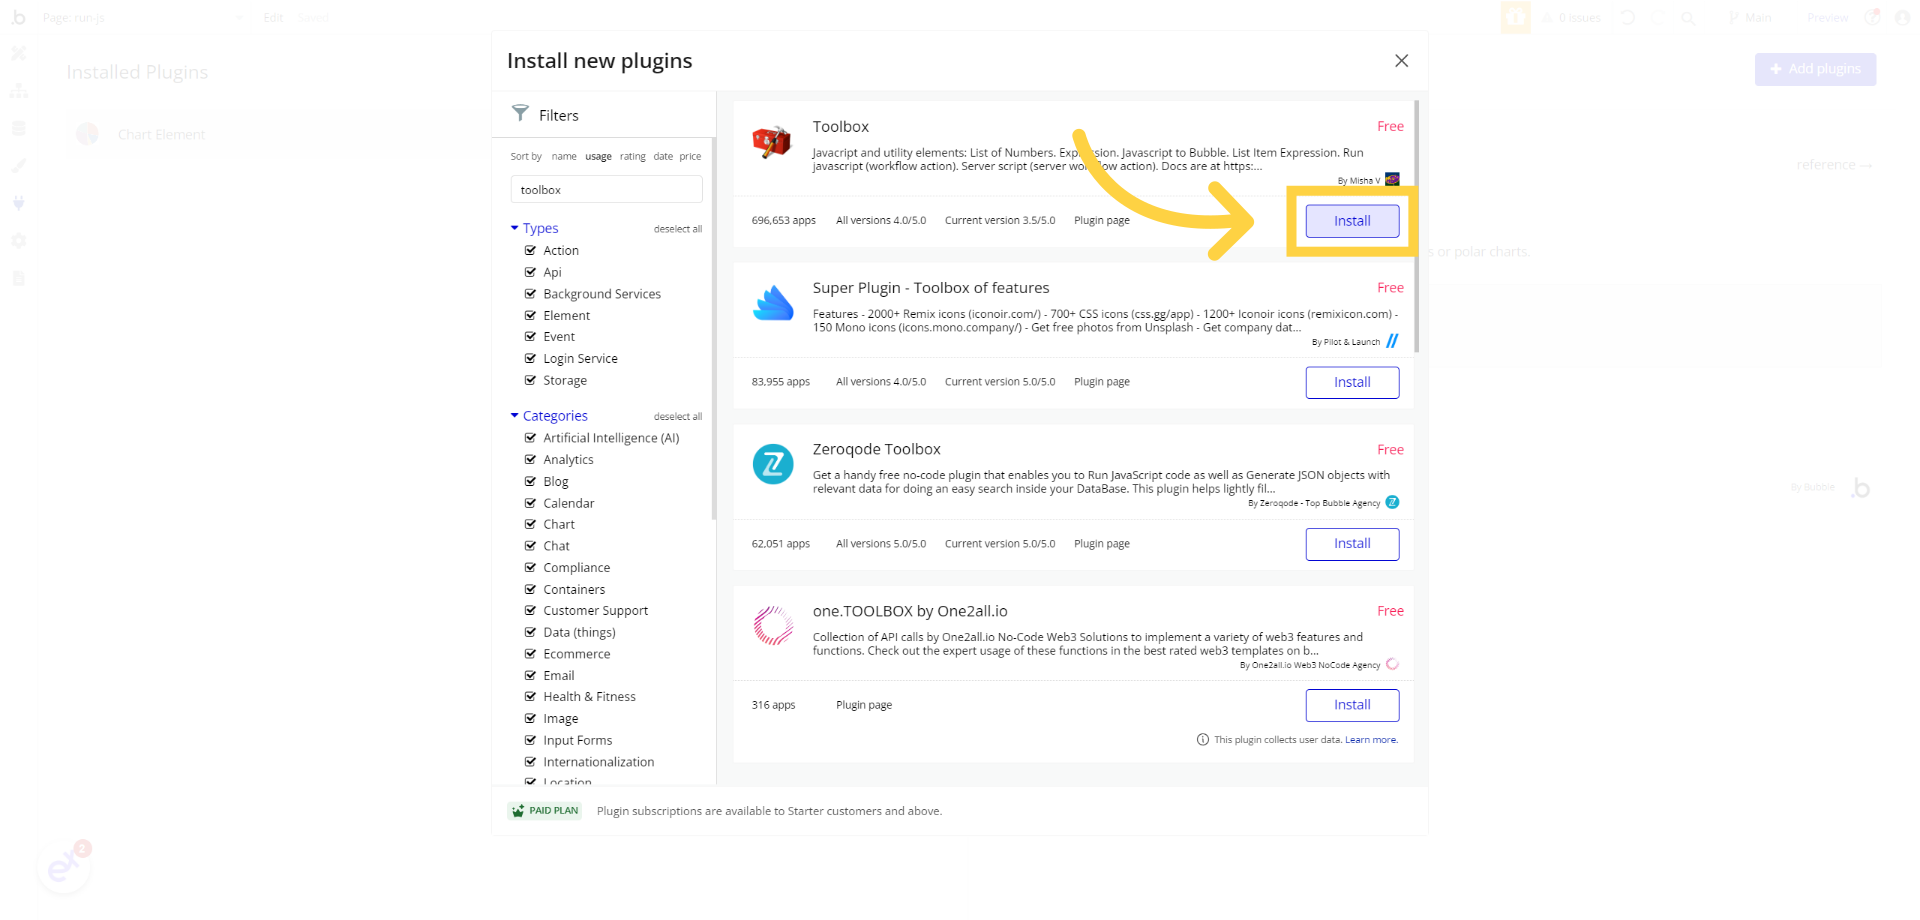This screenshot has width=1920, height=920.
Task: Click the search magnifier in the editor top bar
Action: [x=1688, y=18]
